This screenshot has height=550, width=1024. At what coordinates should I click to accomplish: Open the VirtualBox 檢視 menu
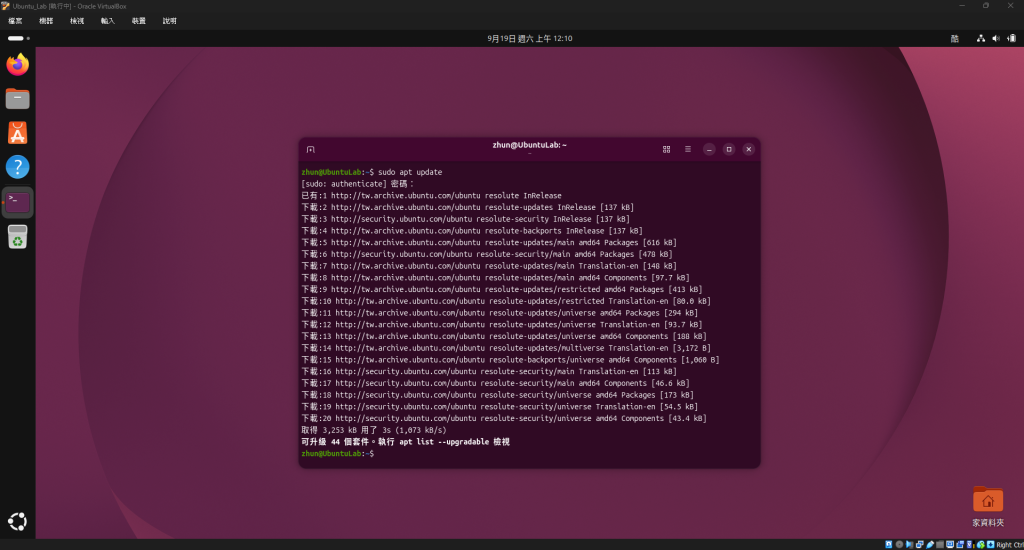[77, 21]
